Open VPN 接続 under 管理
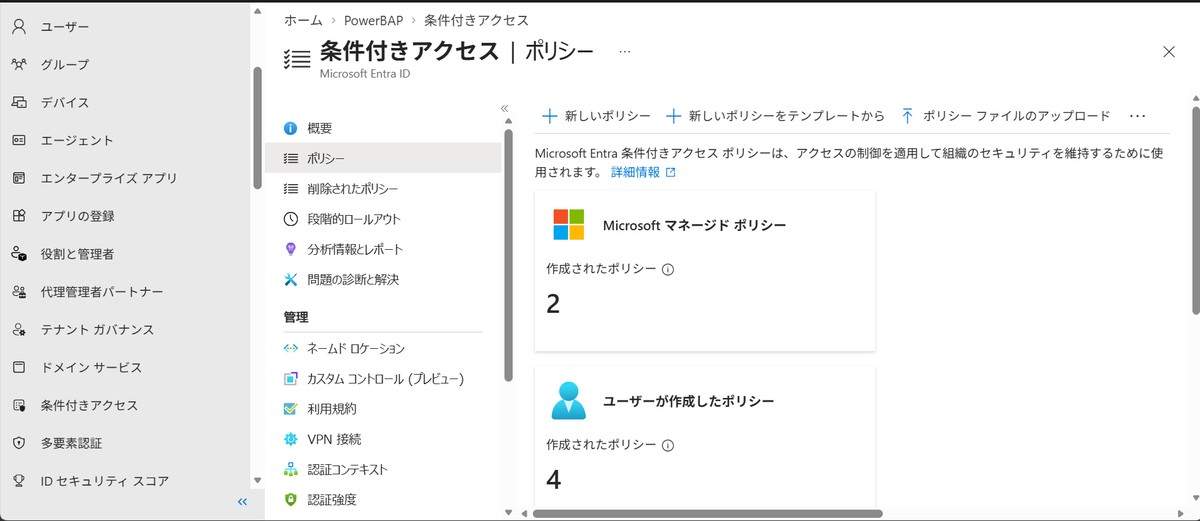 click(x=383, y=439)
